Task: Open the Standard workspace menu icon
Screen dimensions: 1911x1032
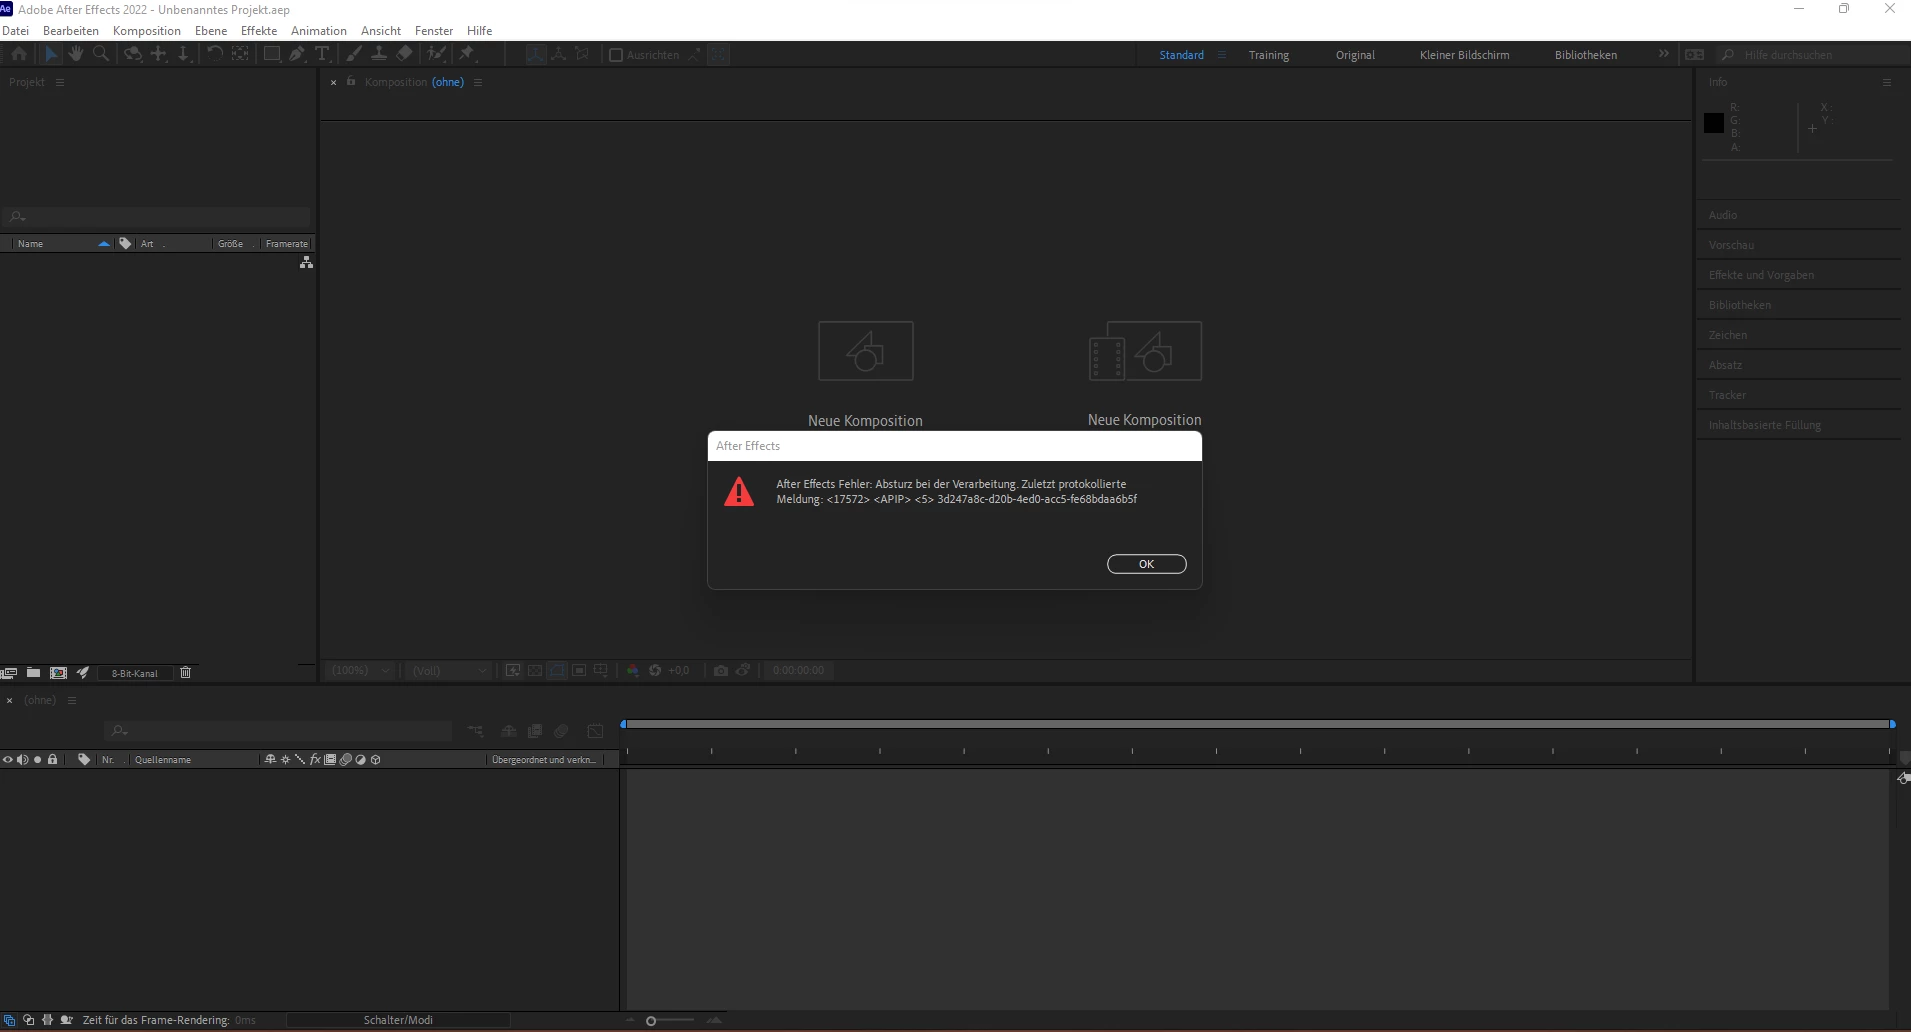Action: point(1221,55)
